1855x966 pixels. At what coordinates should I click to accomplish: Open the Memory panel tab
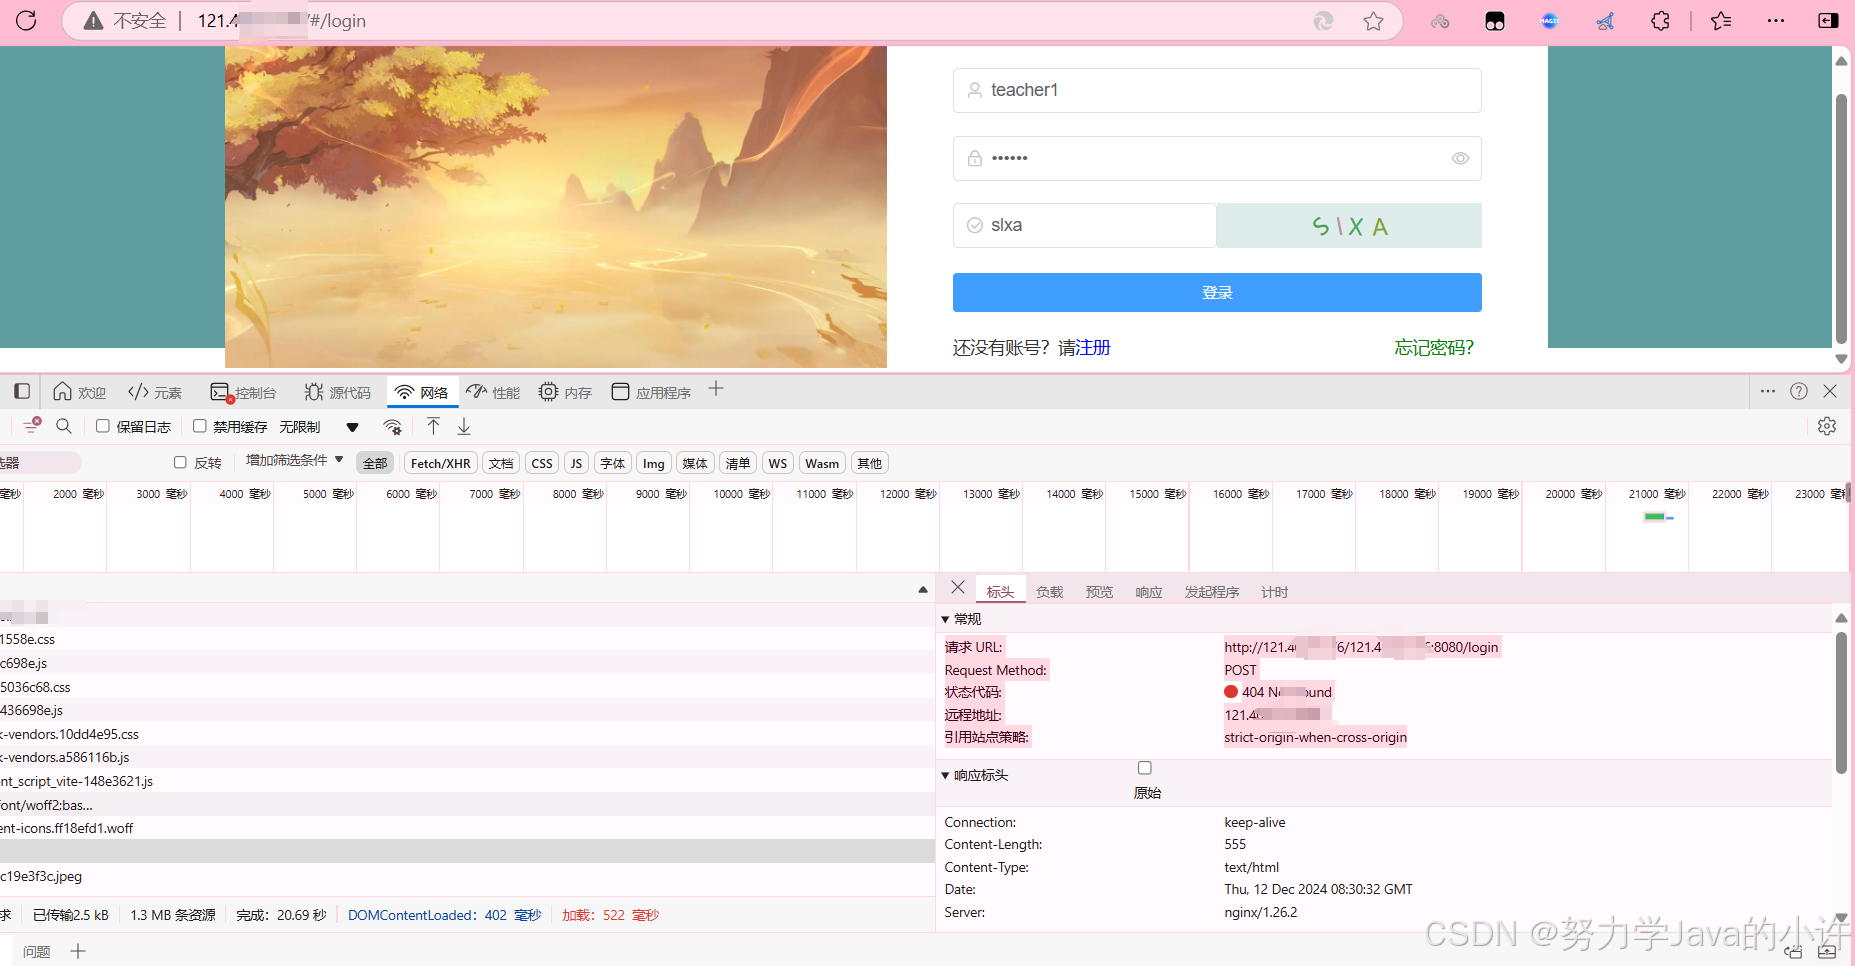point(565,392)
